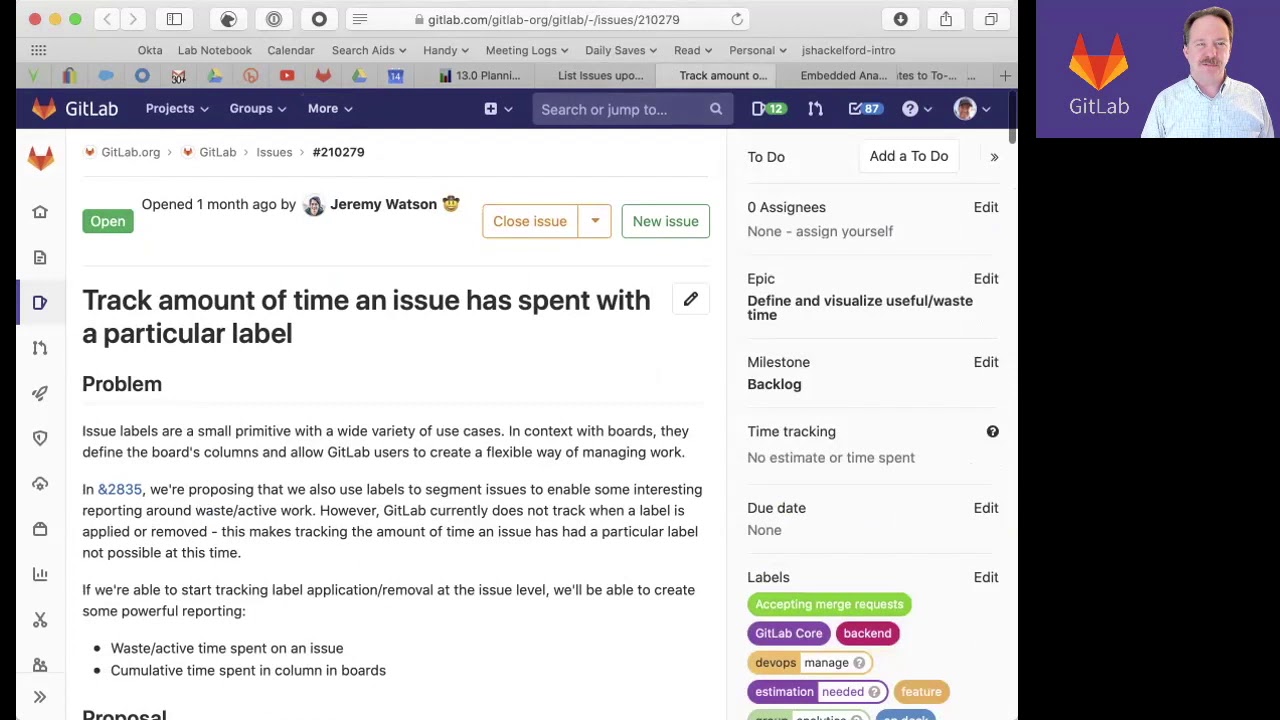Viewport: 1280px width, 720px height.
Task: Open To-Do list counter showing 87
Action: 865,109
